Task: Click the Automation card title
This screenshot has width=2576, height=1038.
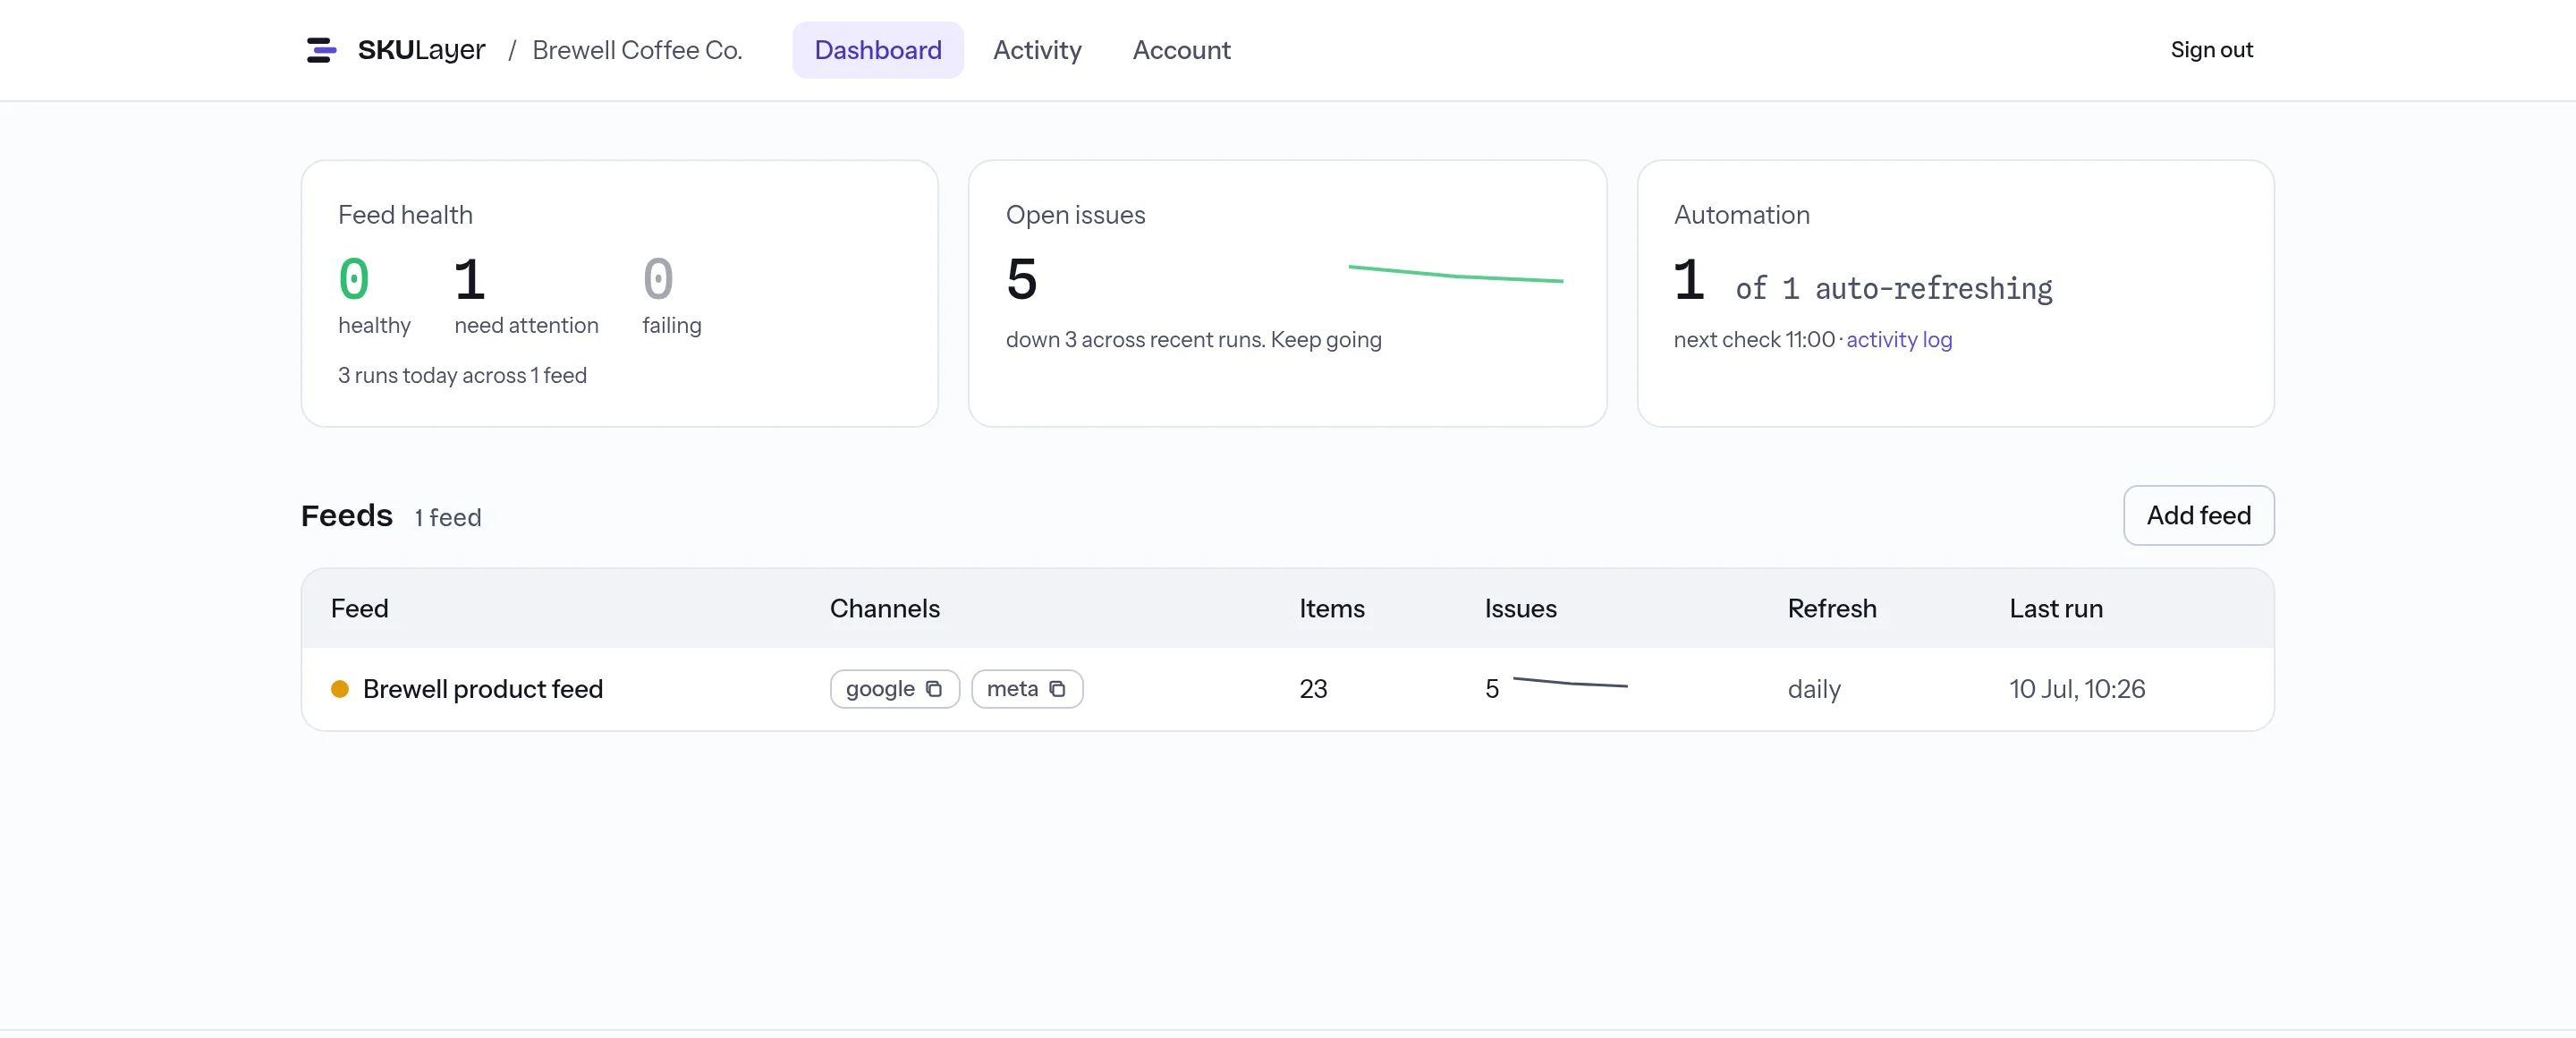Action: coord(1741,215)
